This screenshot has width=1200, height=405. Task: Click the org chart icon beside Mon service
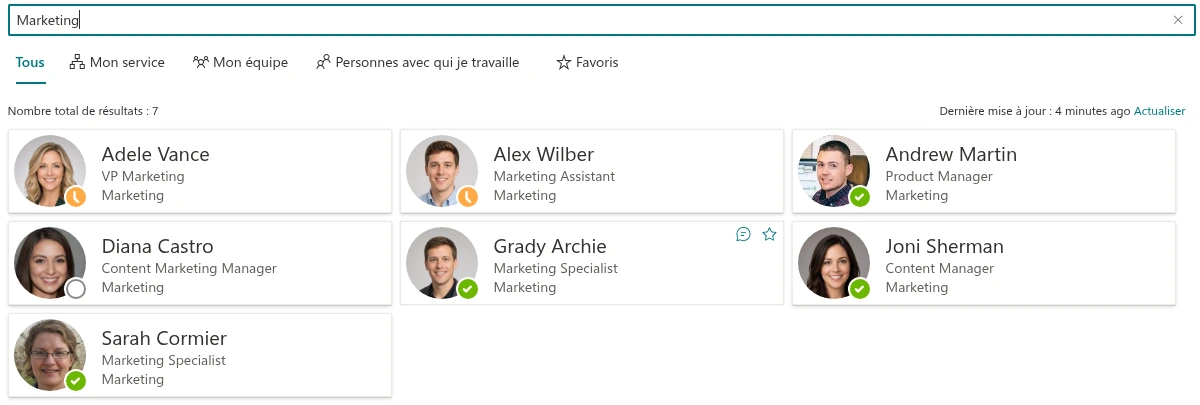77,62
